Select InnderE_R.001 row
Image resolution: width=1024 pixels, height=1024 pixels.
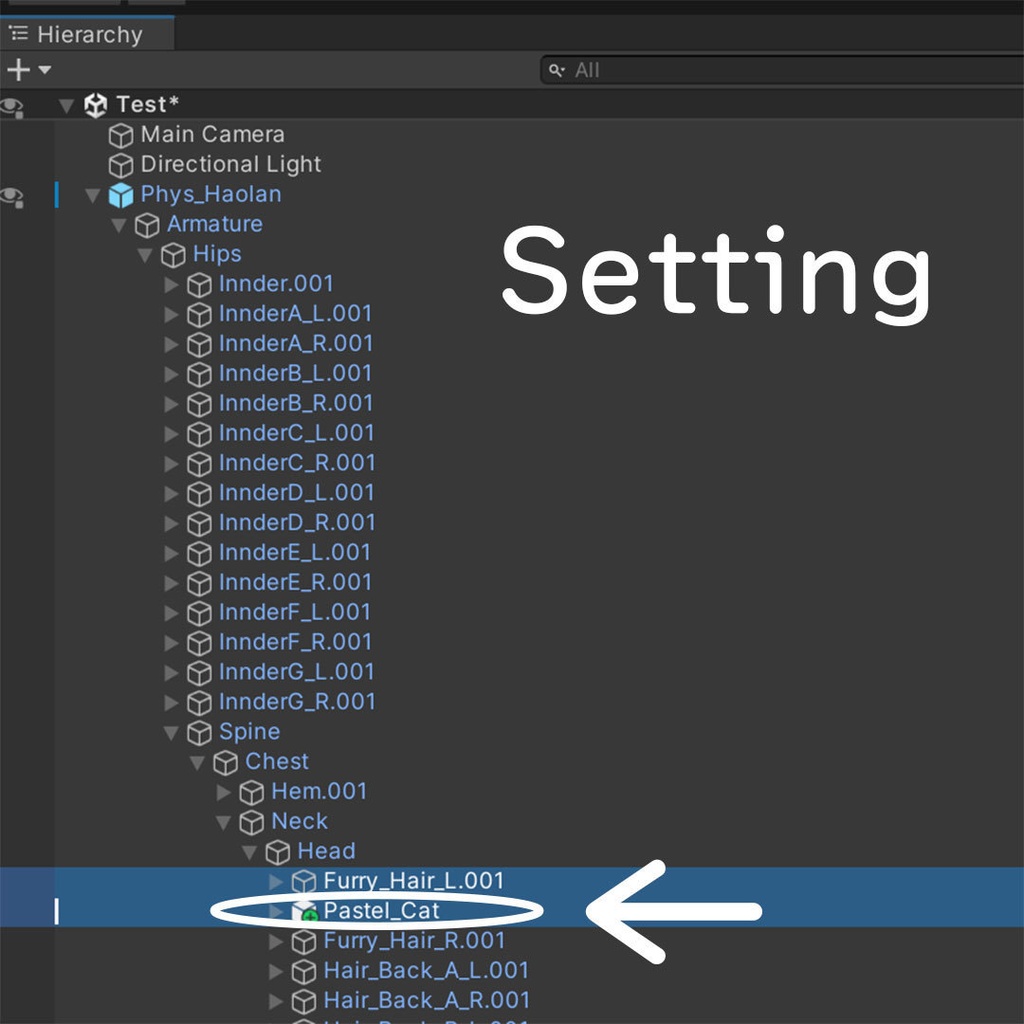295,583
